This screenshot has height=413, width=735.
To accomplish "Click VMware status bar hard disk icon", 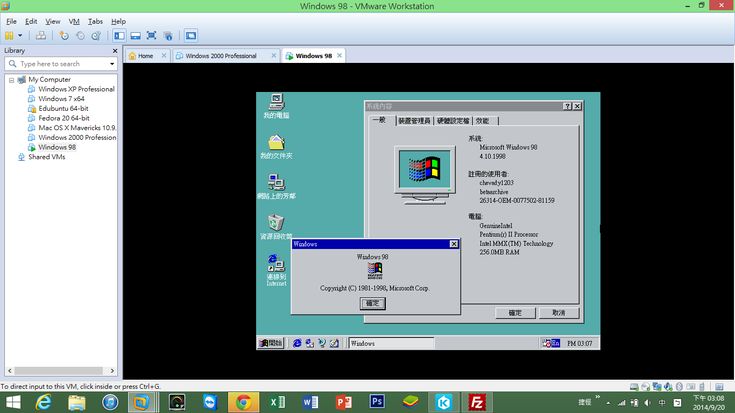I will click(634, 387).
